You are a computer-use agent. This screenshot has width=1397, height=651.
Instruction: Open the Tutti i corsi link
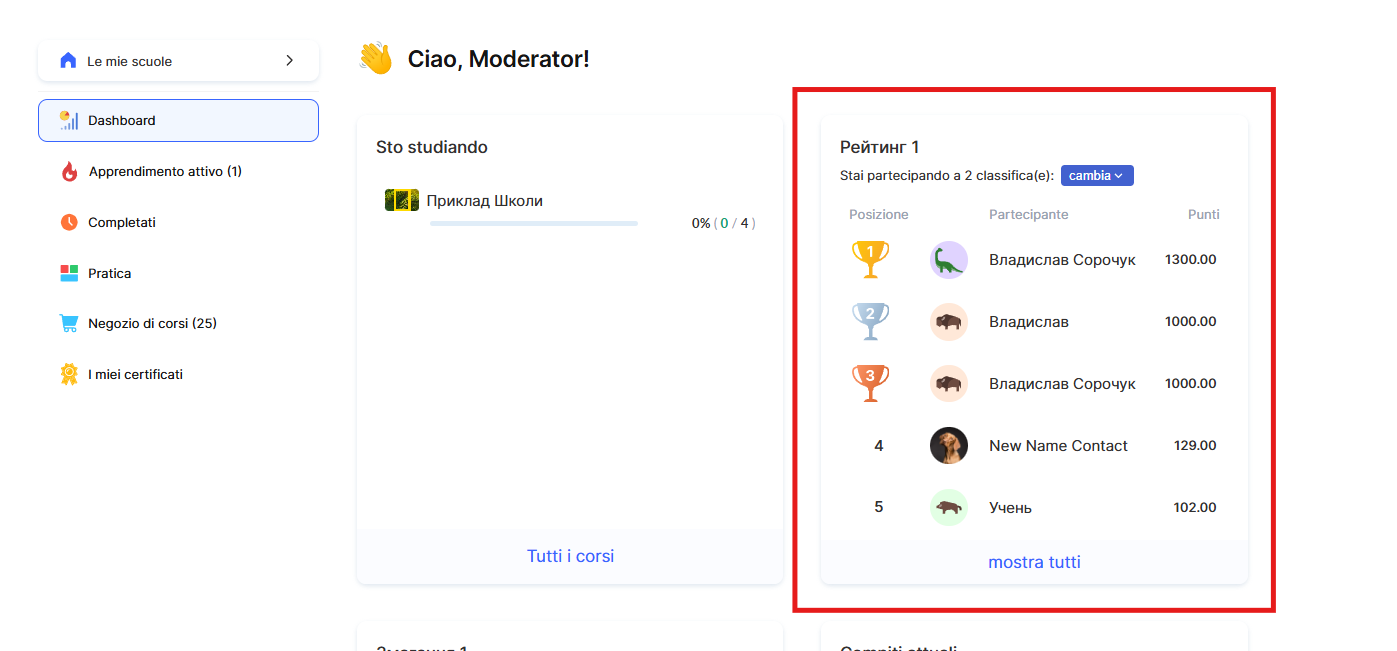click(570, 556)
